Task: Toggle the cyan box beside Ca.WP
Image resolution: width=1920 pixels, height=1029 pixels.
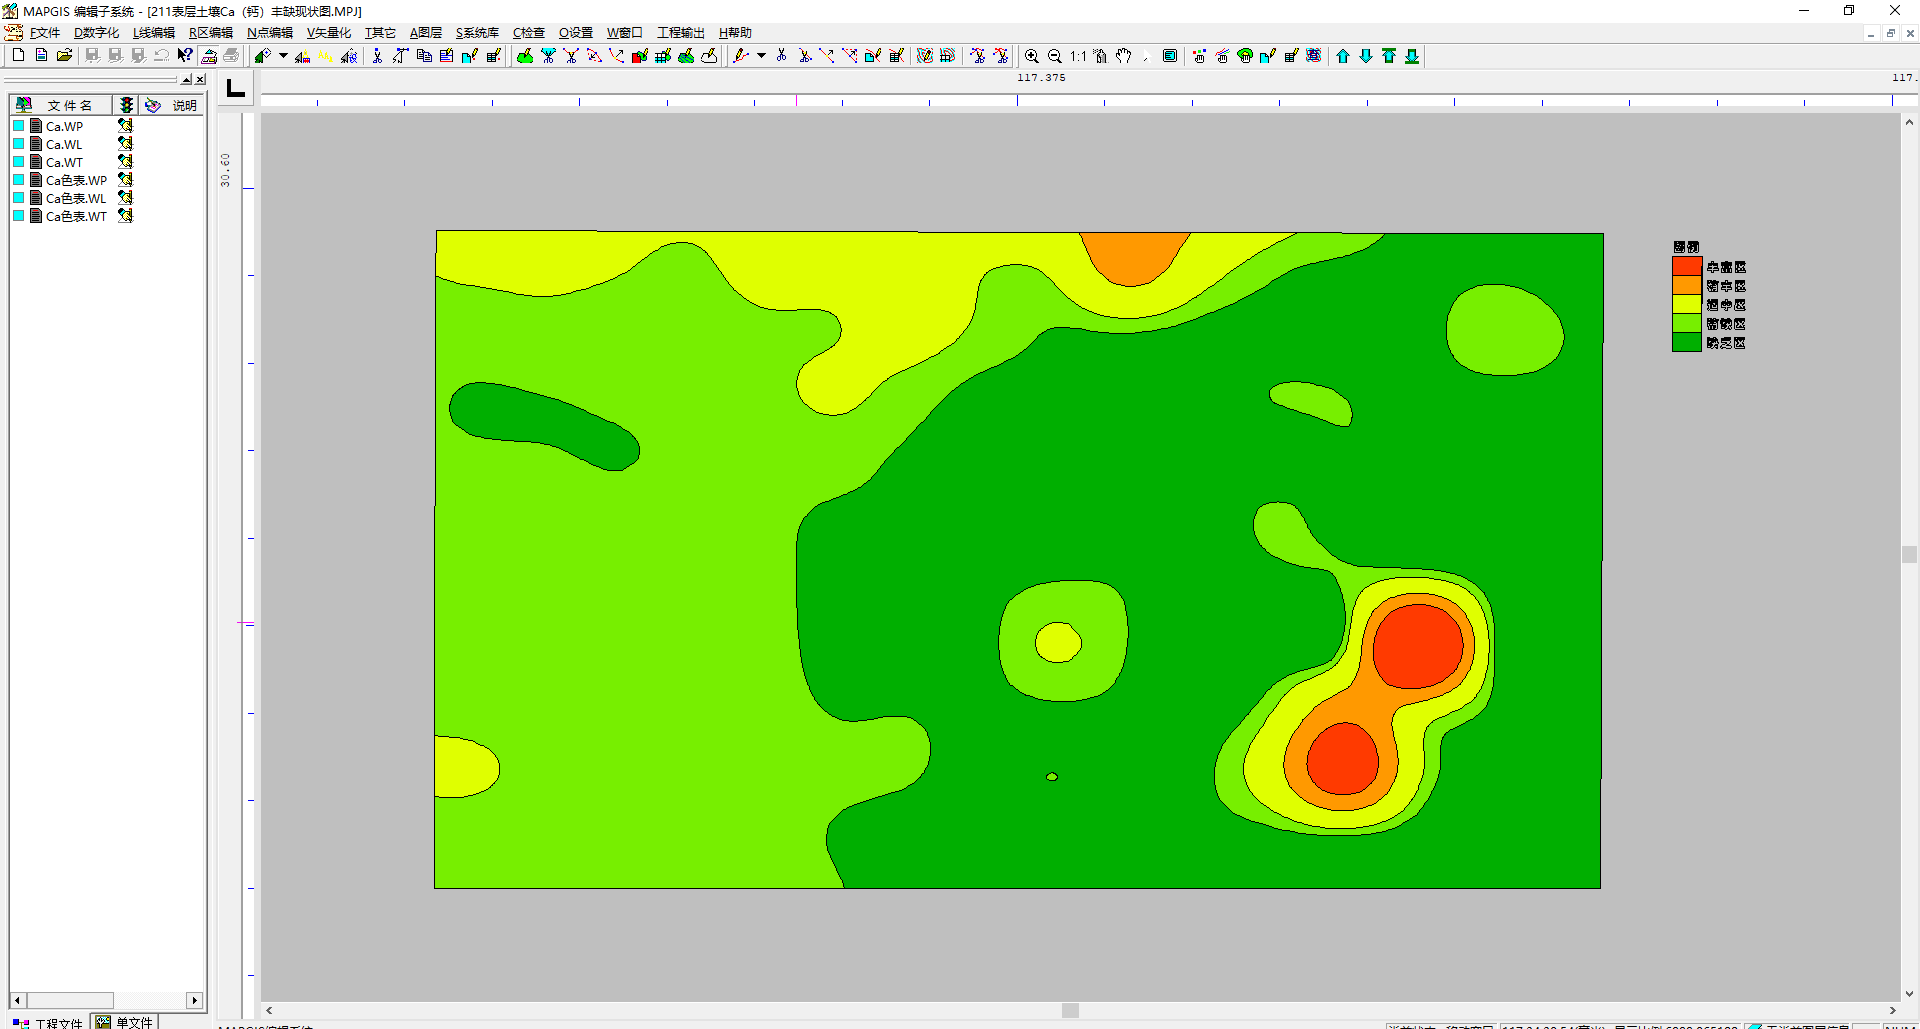Action: pyautogui.click(x=18, y=126)
